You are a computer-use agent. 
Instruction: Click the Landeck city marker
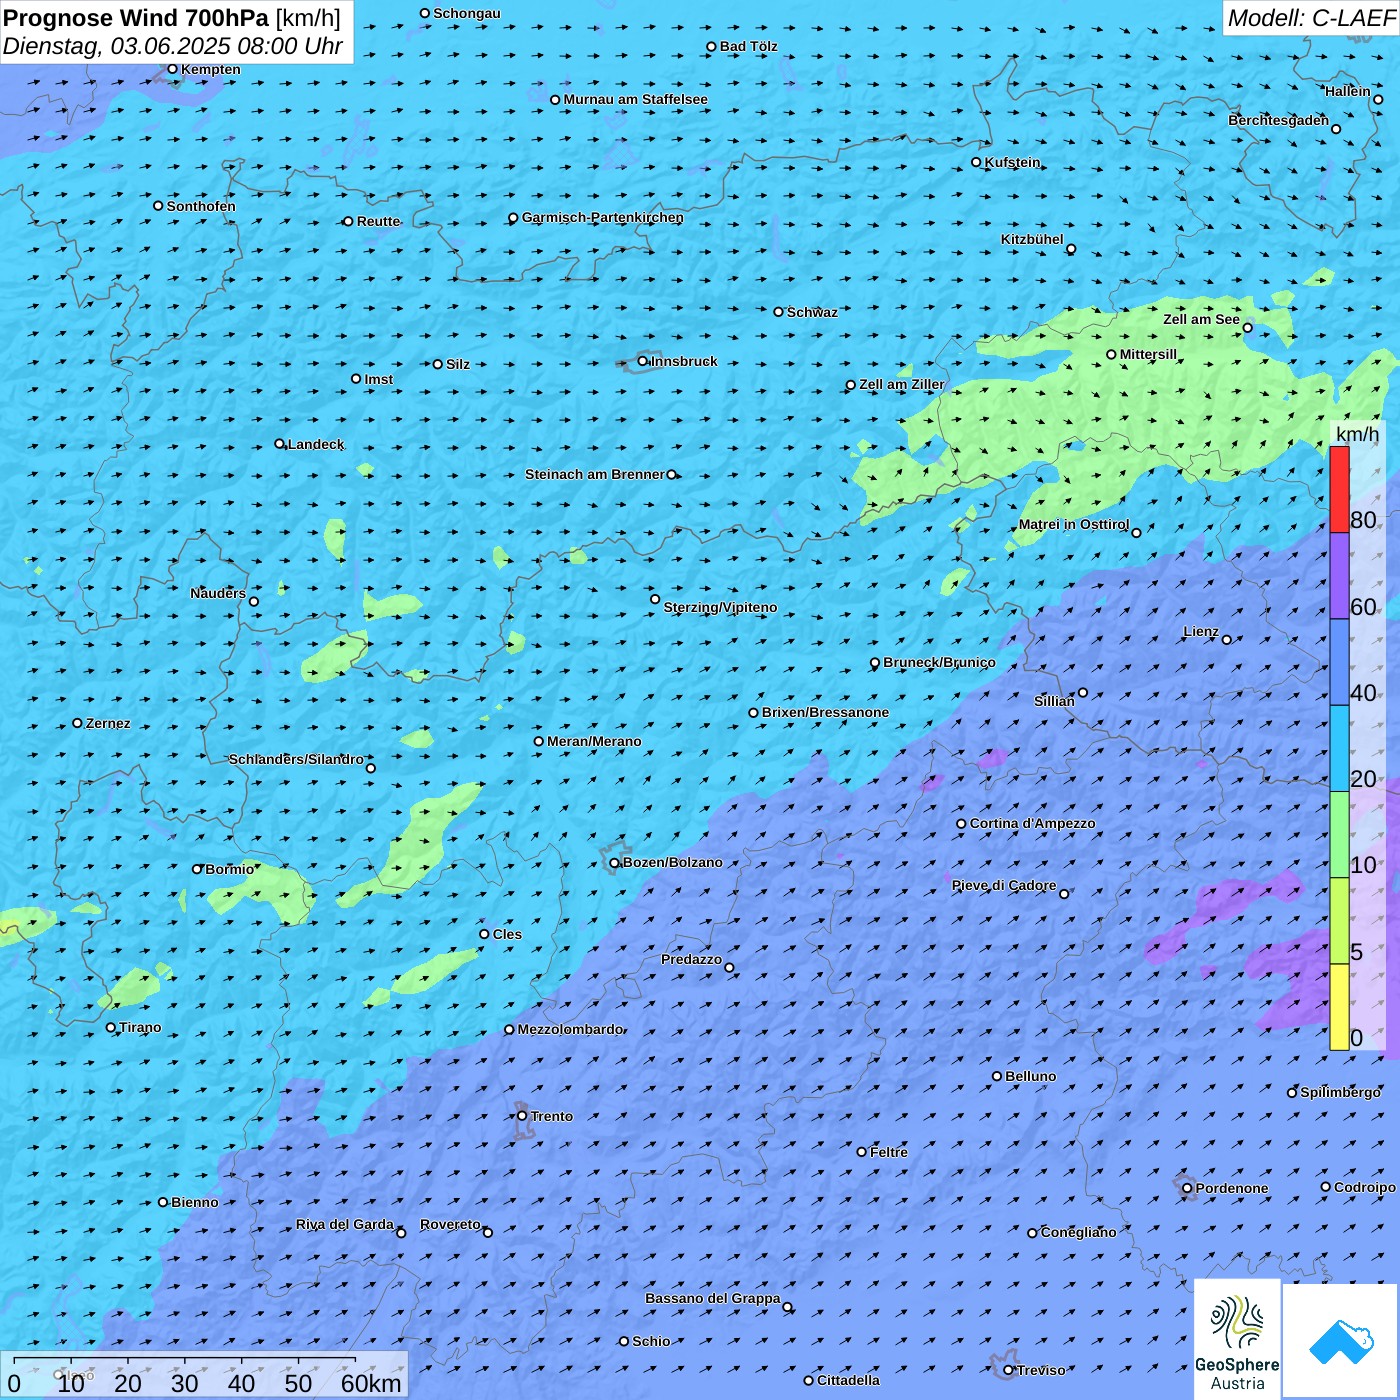tap(280, 444)
